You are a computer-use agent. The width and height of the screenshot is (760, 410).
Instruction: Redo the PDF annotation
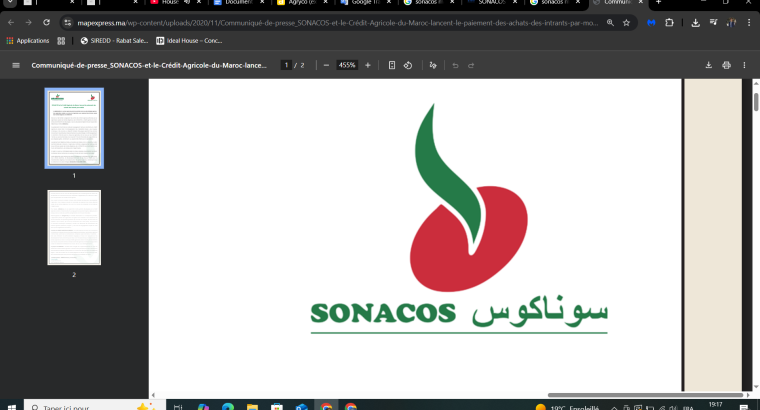471,65
